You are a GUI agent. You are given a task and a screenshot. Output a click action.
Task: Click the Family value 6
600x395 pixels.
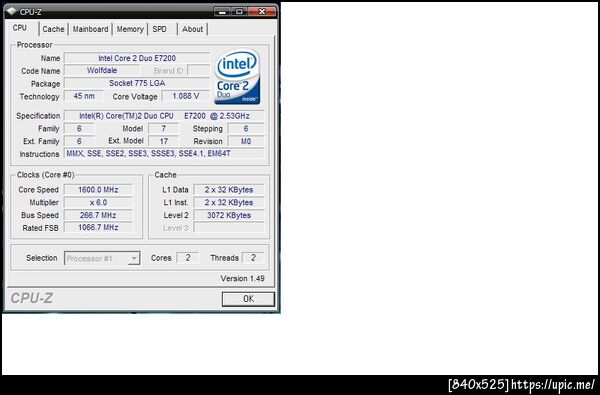(79, 129)
